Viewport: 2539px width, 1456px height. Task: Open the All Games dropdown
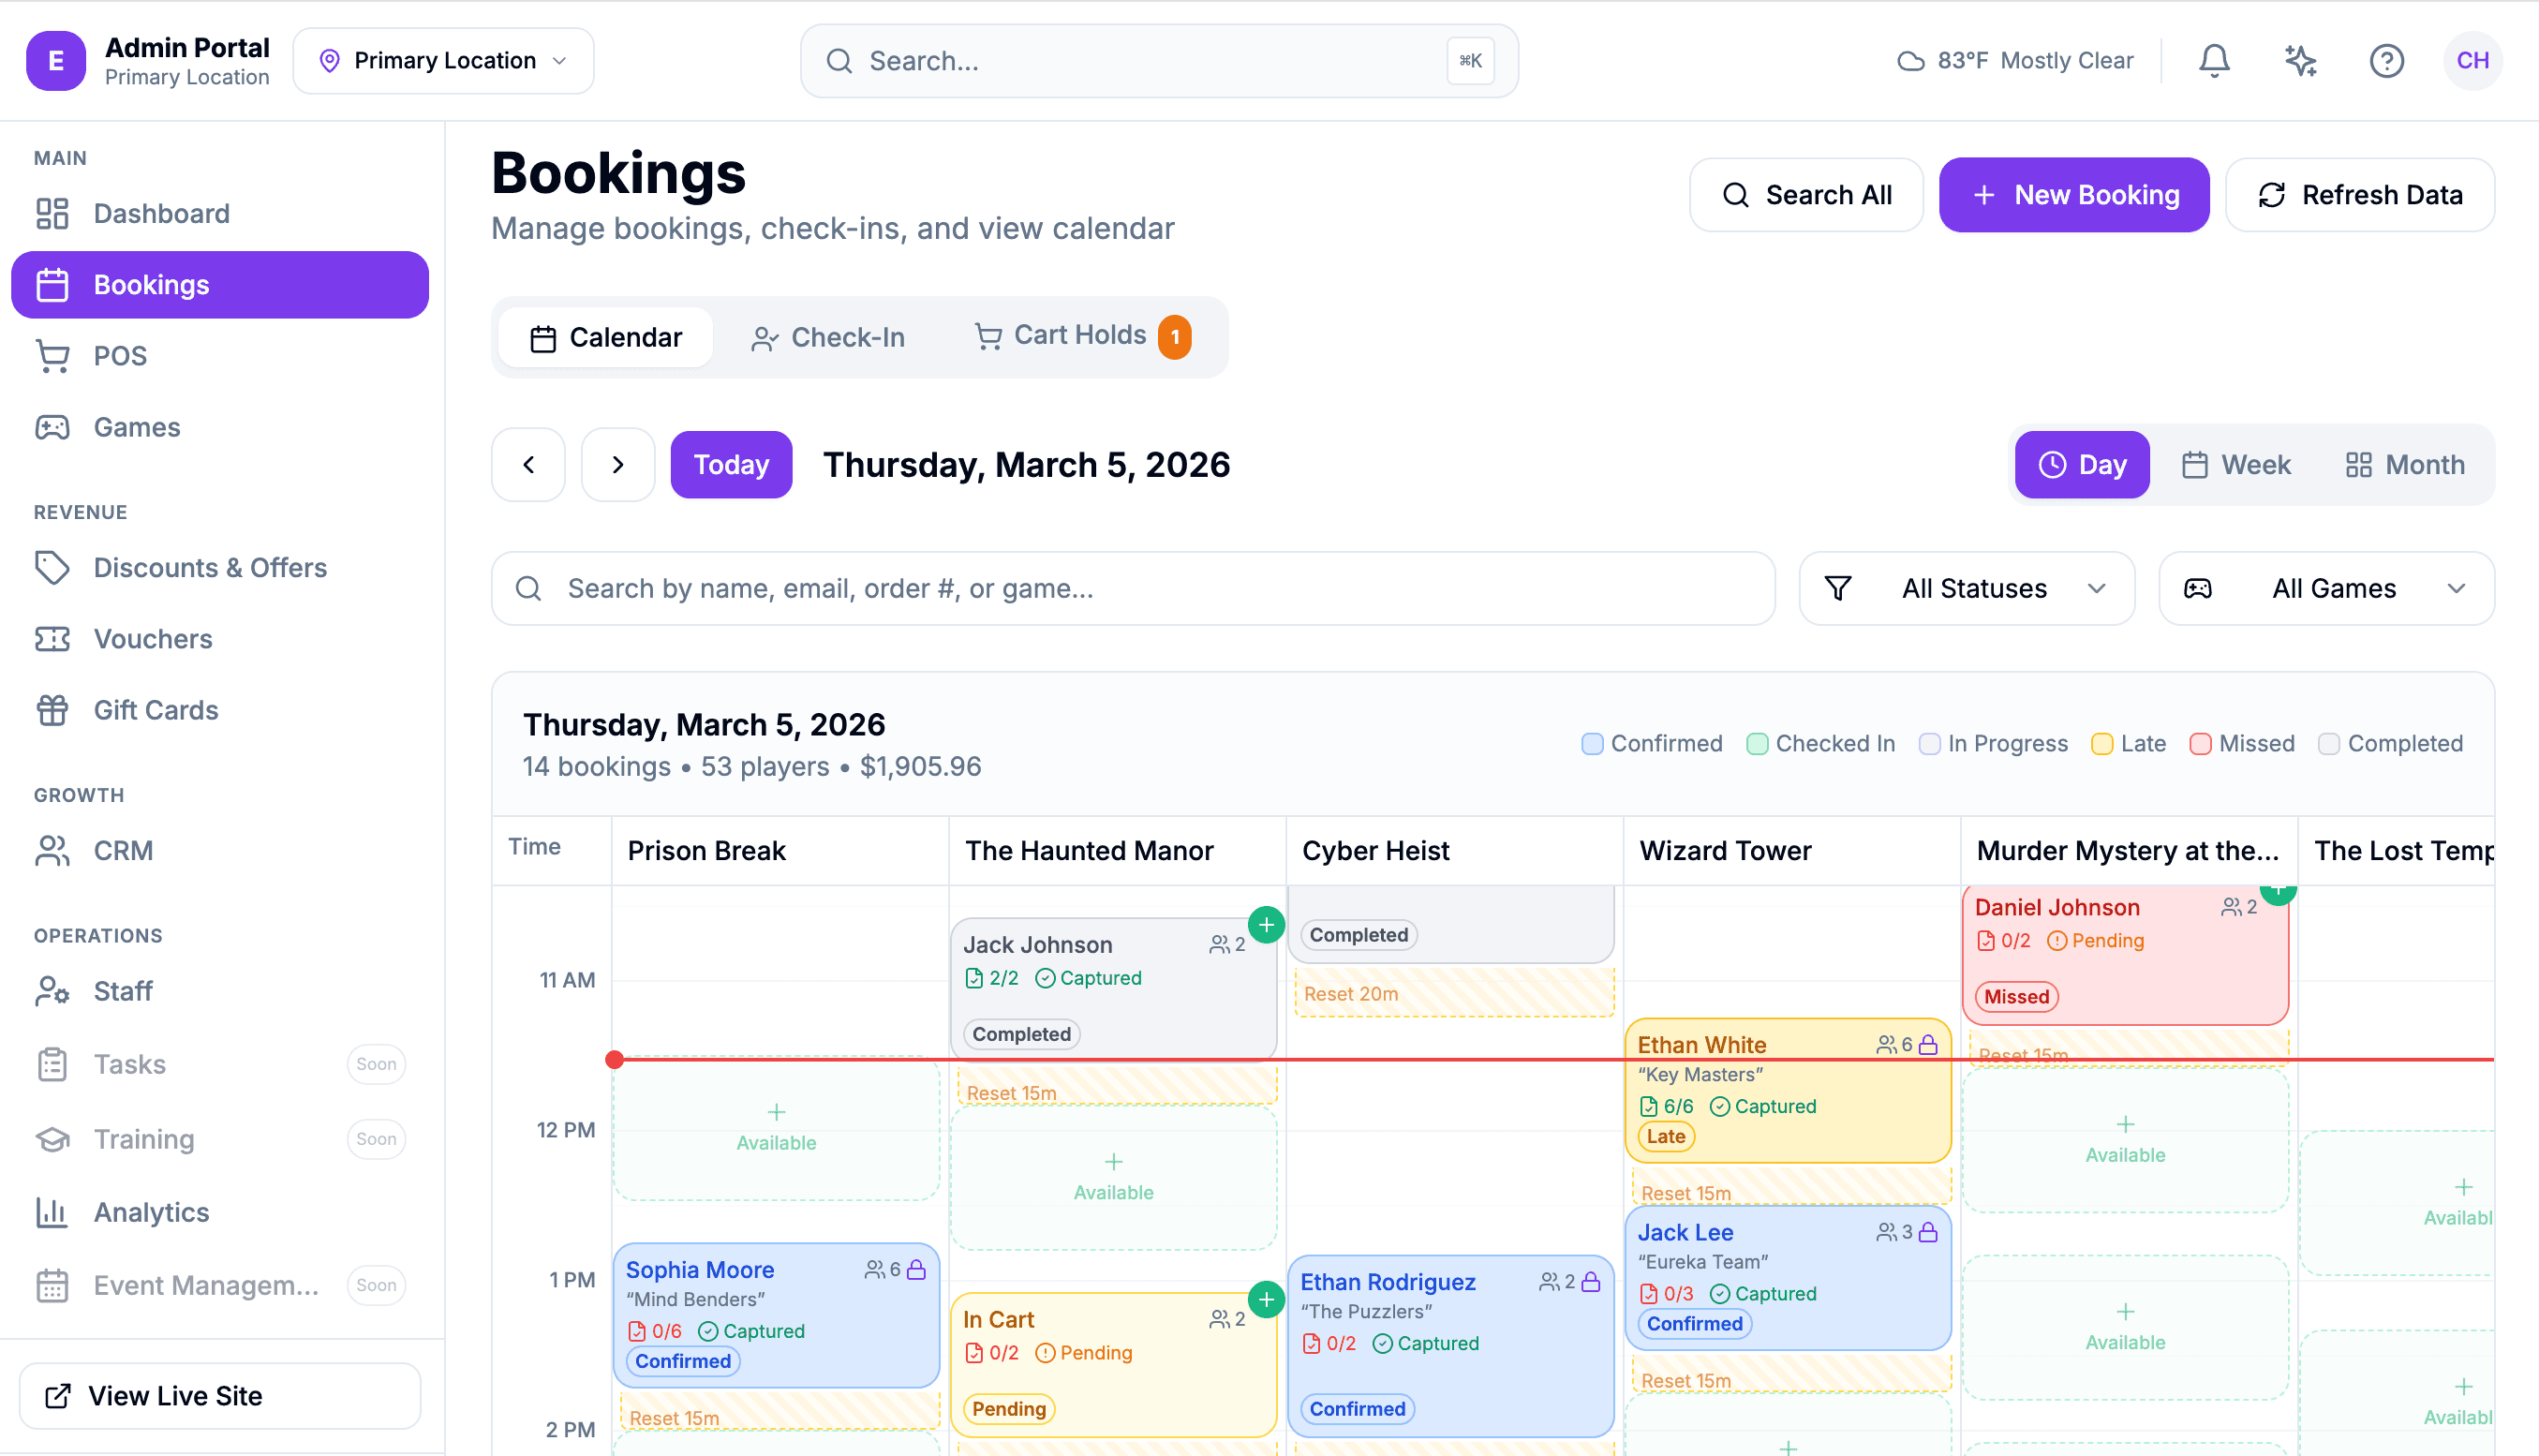pyautogui.click(x=2325, y=588)
